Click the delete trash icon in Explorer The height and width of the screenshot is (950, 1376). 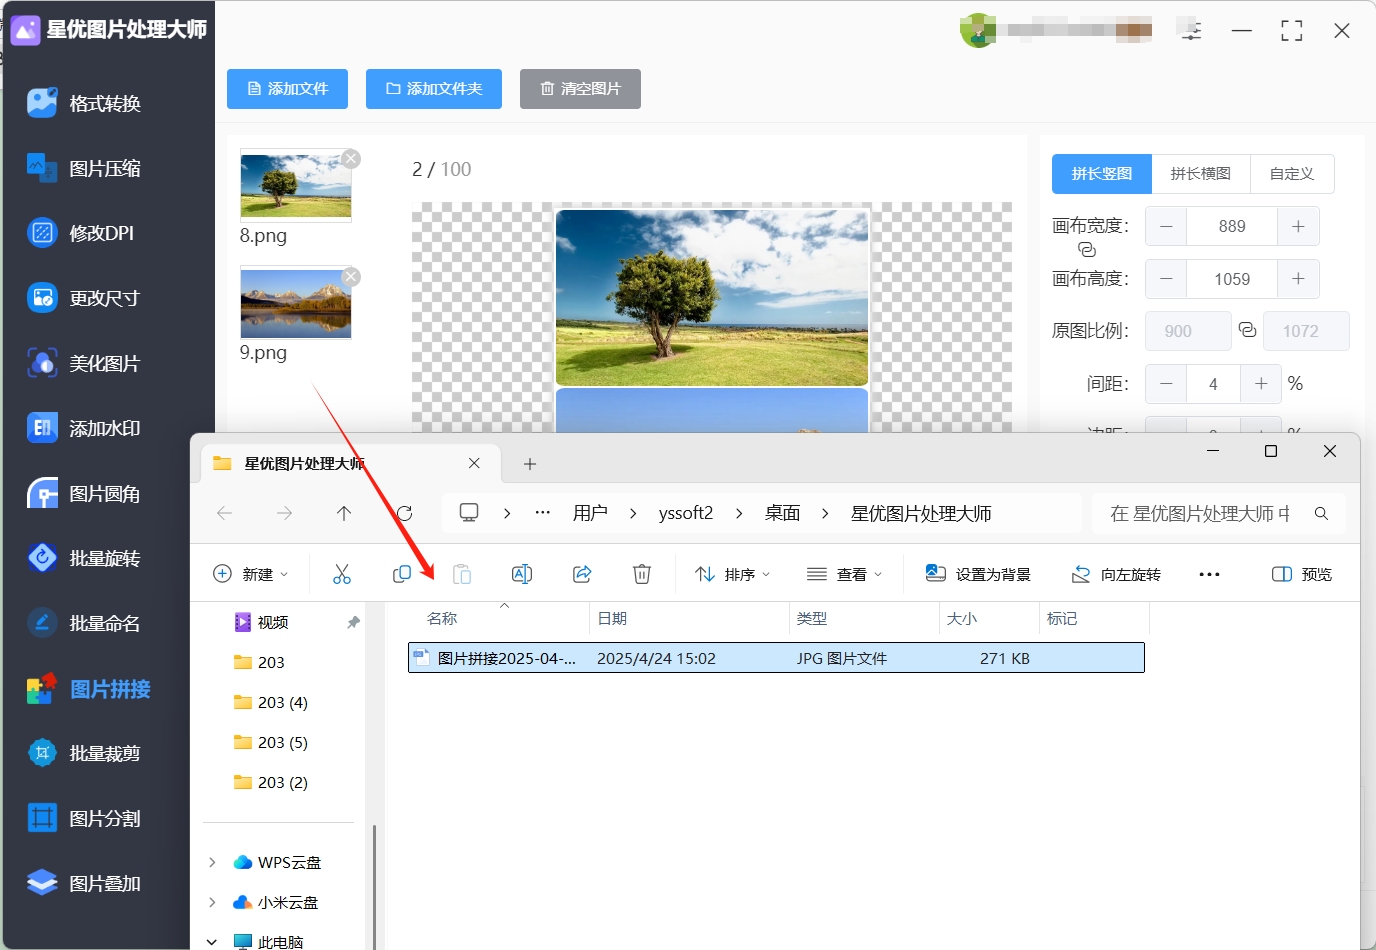tap(642, 574)
